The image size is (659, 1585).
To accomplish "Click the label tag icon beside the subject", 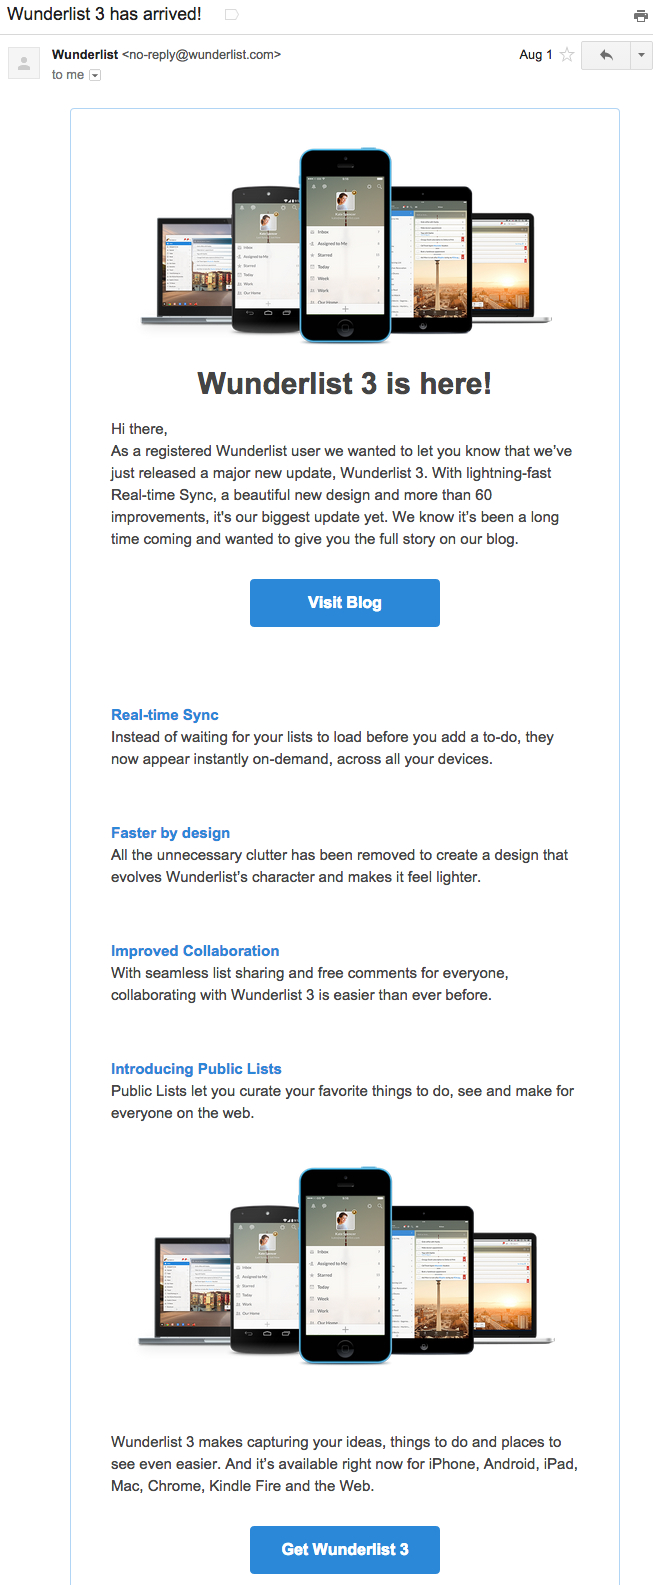I will click(x=231, y=15).
